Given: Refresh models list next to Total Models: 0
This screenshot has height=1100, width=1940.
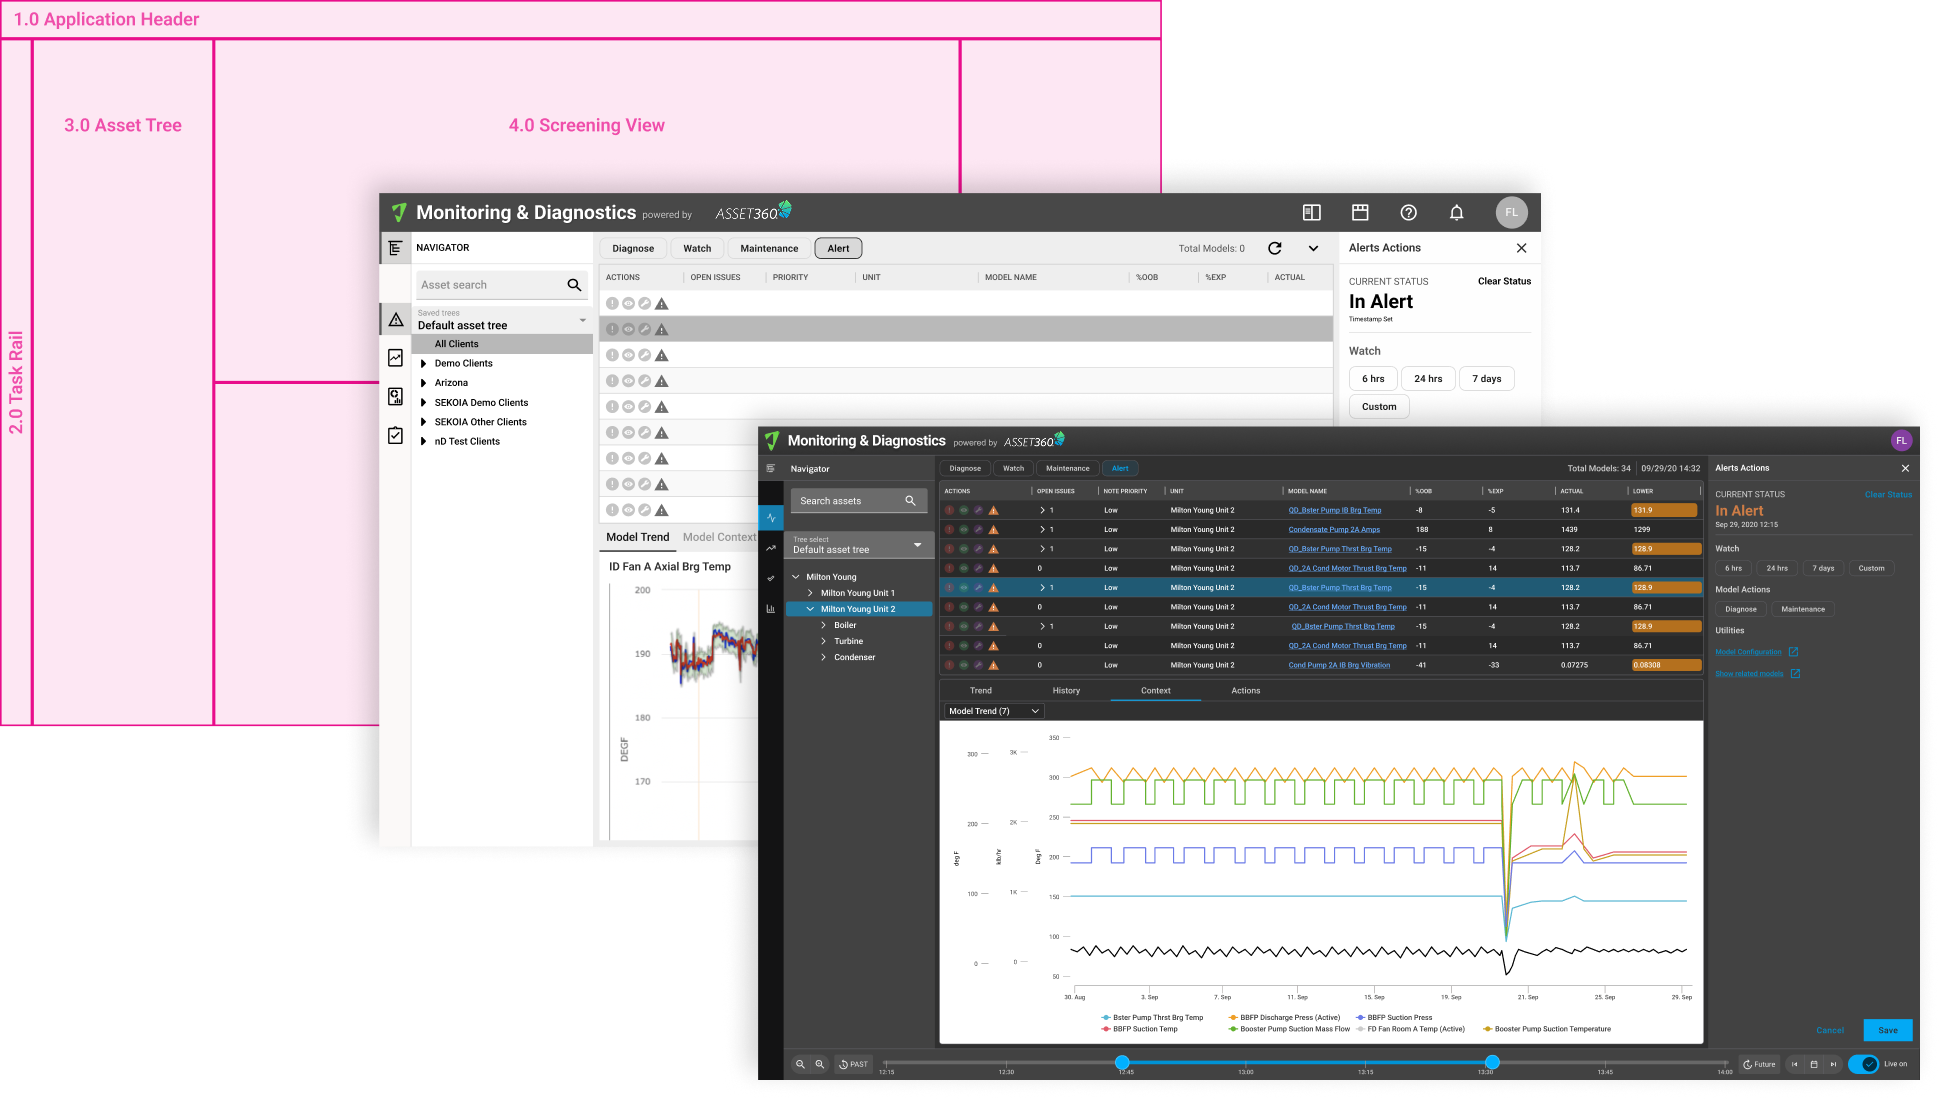Looking at the screenshot, I should coord(1274,248).
